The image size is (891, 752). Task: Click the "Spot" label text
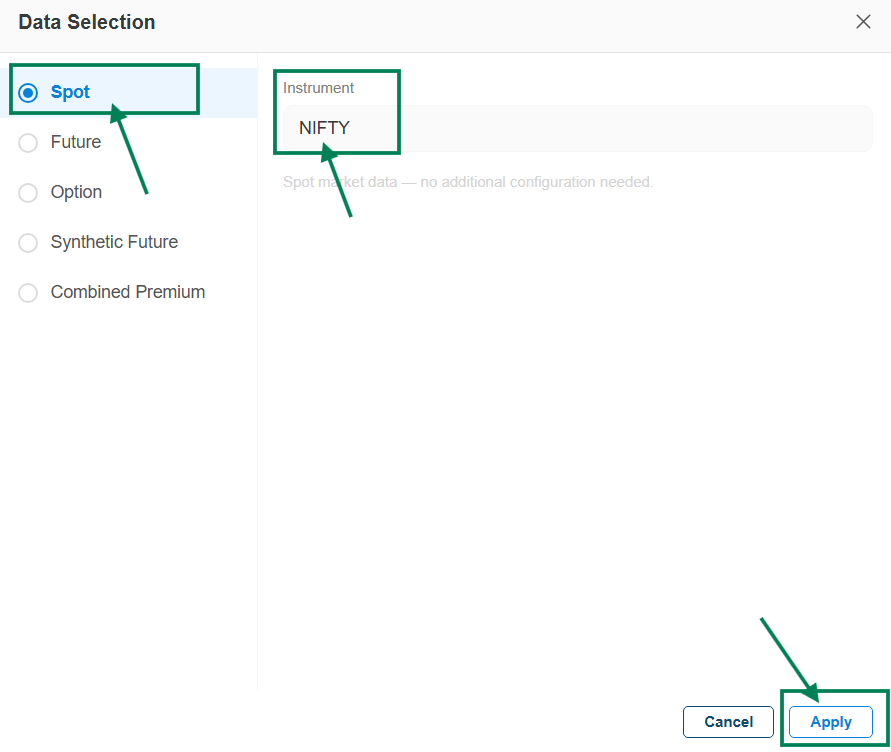(x=70, y=92)
